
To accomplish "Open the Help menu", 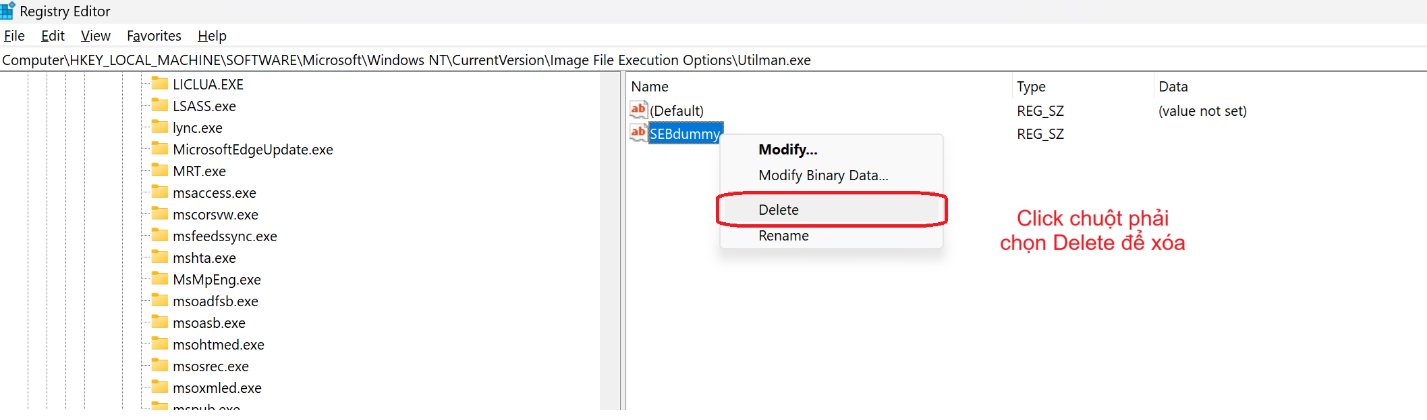I will pyautogui.click(x=212, y=36).
